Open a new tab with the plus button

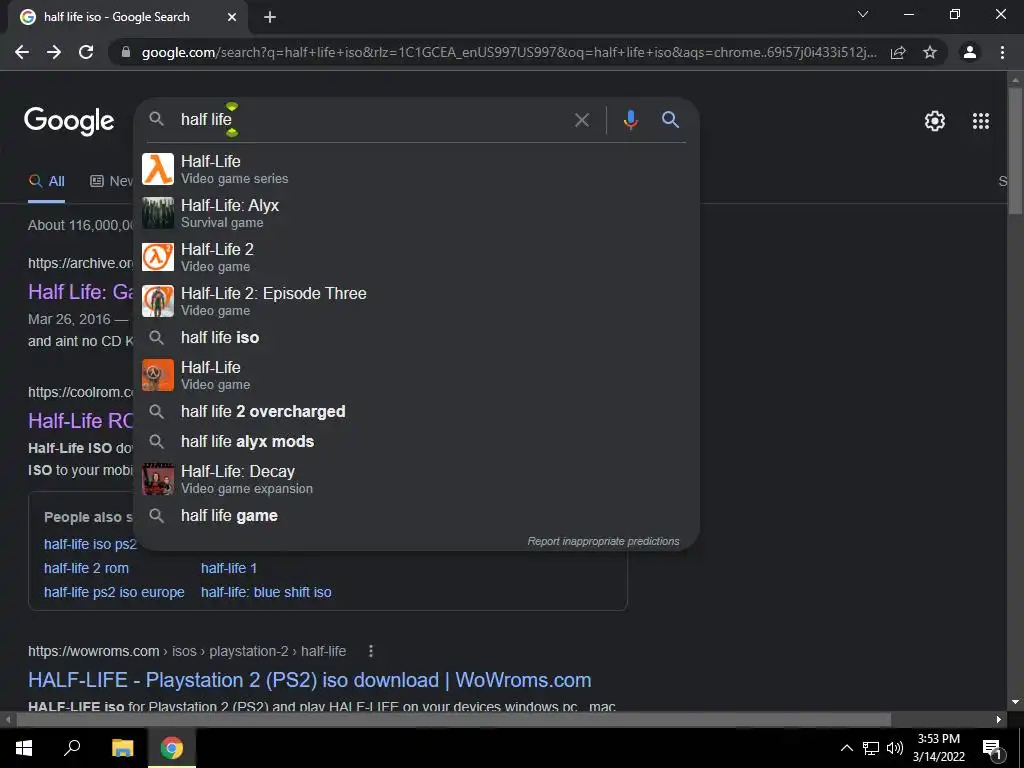click(x=270, y=17)
